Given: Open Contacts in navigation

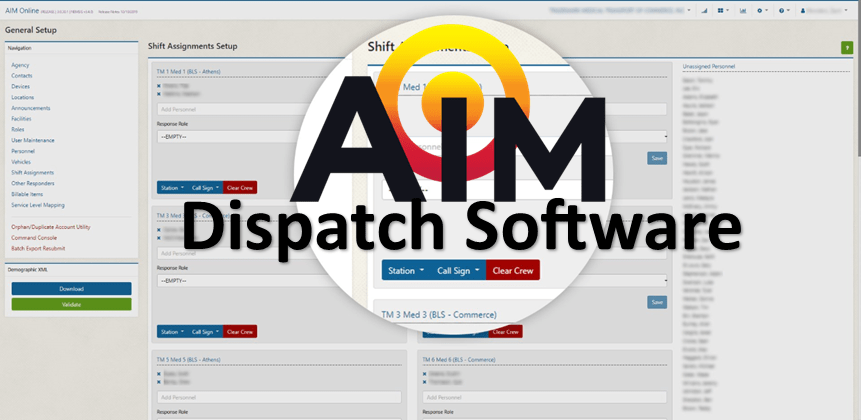Looking at the screenshot, I should 22,76.
